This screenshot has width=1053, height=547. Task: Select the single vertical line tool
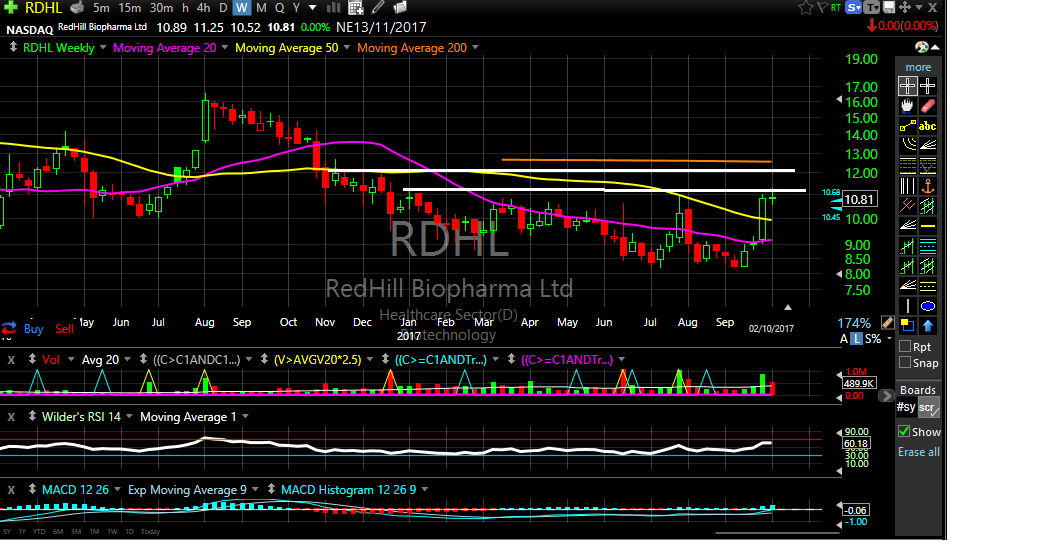point(907,307)
